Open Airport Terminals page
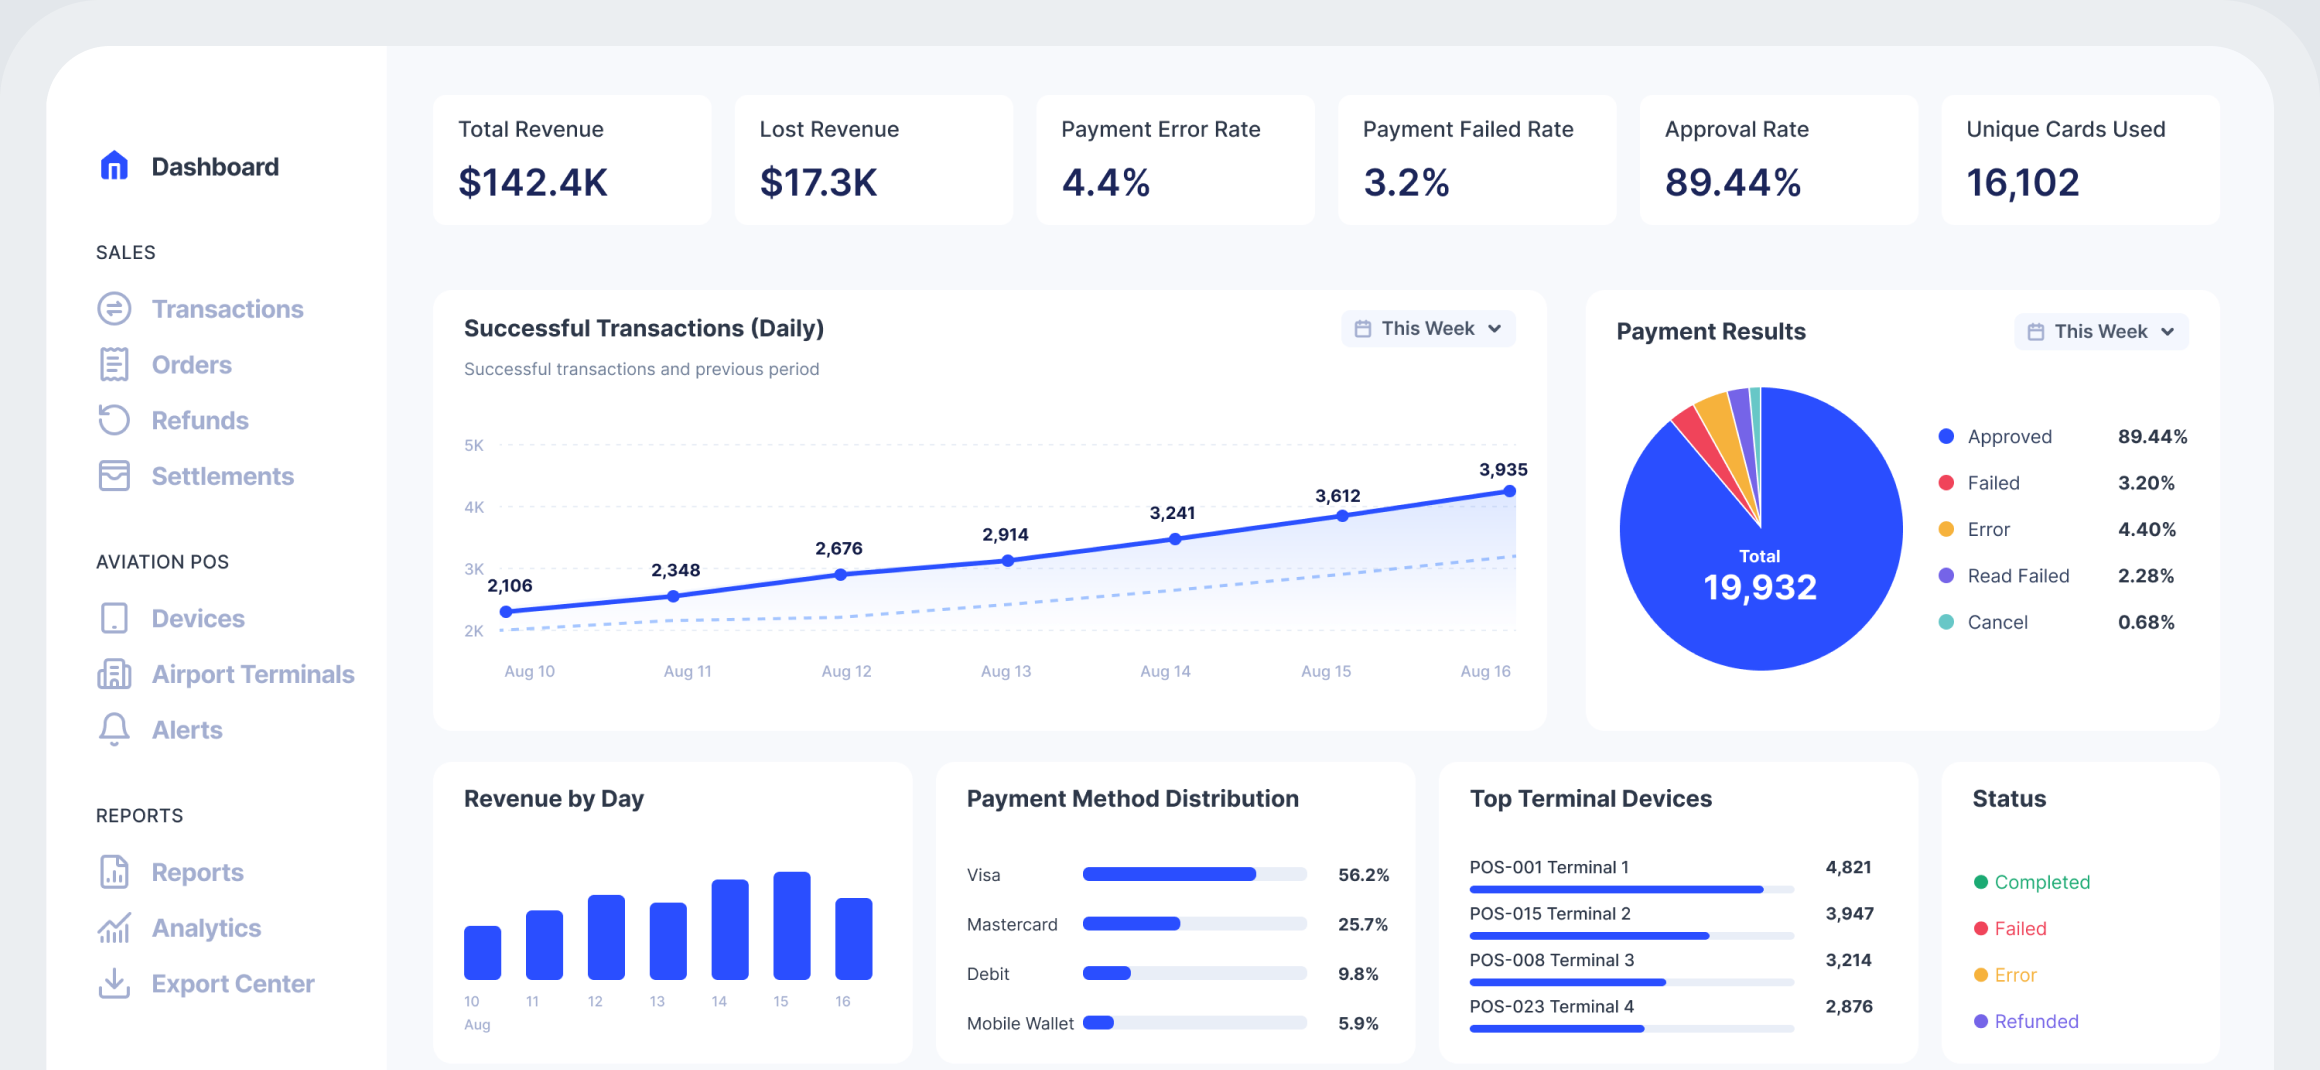Image resolution: width=2320 pixels, height=1070 pixels. 253,674
